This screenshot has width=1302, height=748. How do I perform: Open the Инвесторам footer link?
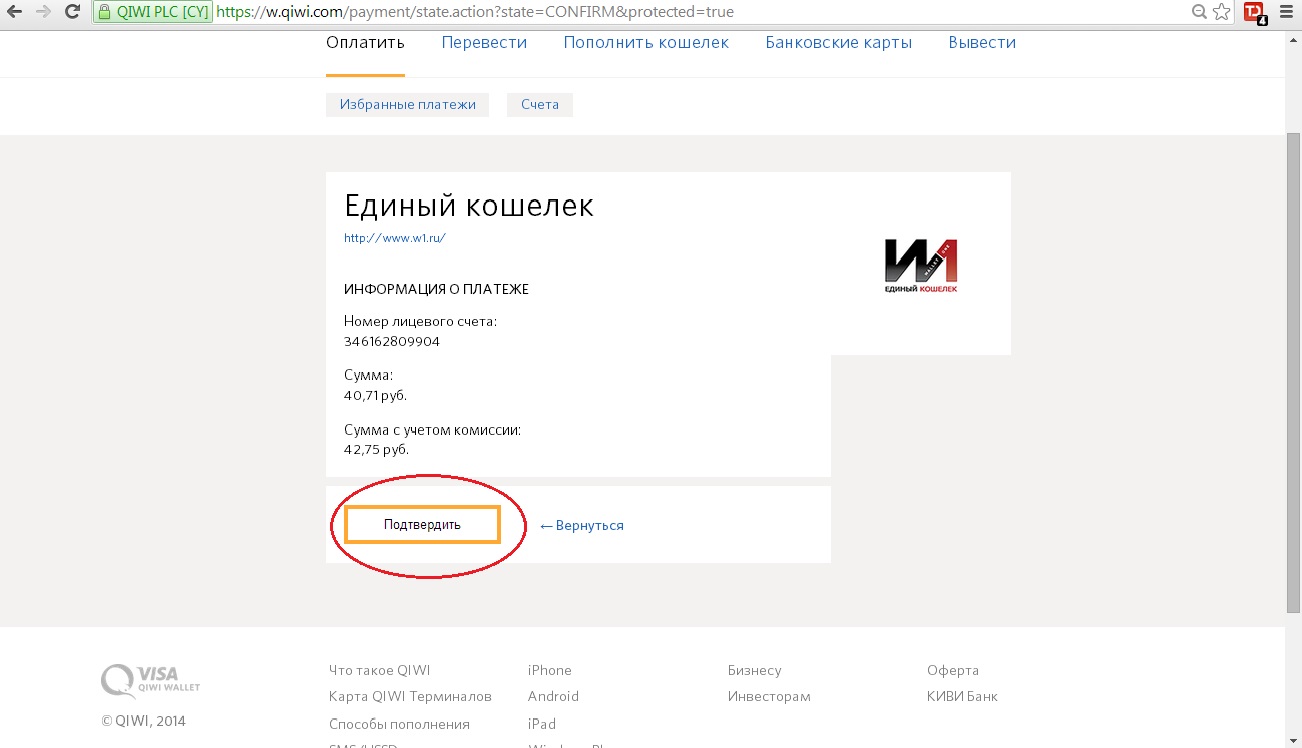(x=769, y=696)
